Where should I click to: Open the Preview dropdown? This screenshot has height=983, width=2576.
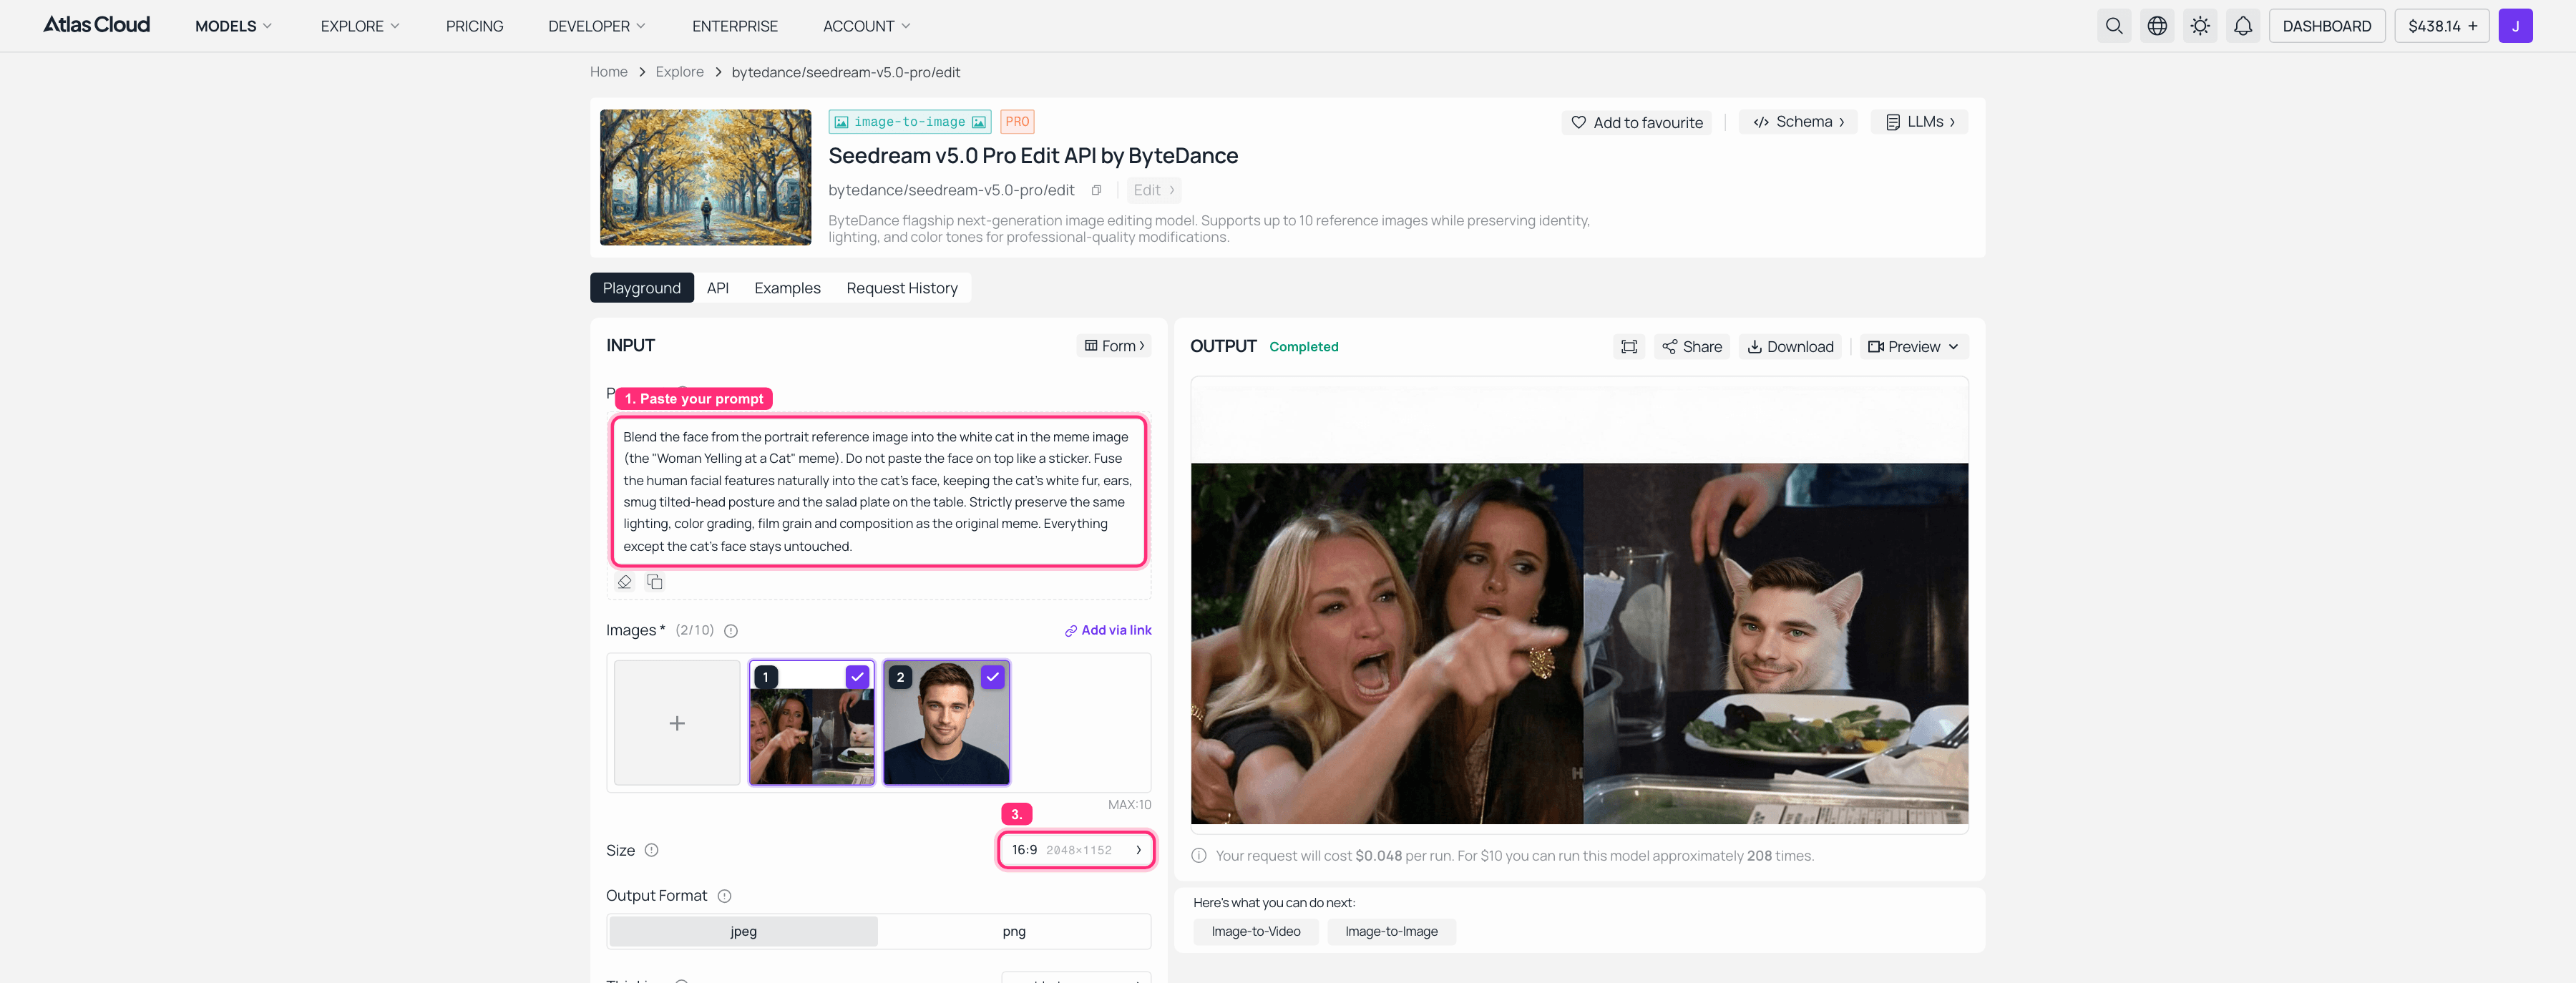(x=1913, y=347)
